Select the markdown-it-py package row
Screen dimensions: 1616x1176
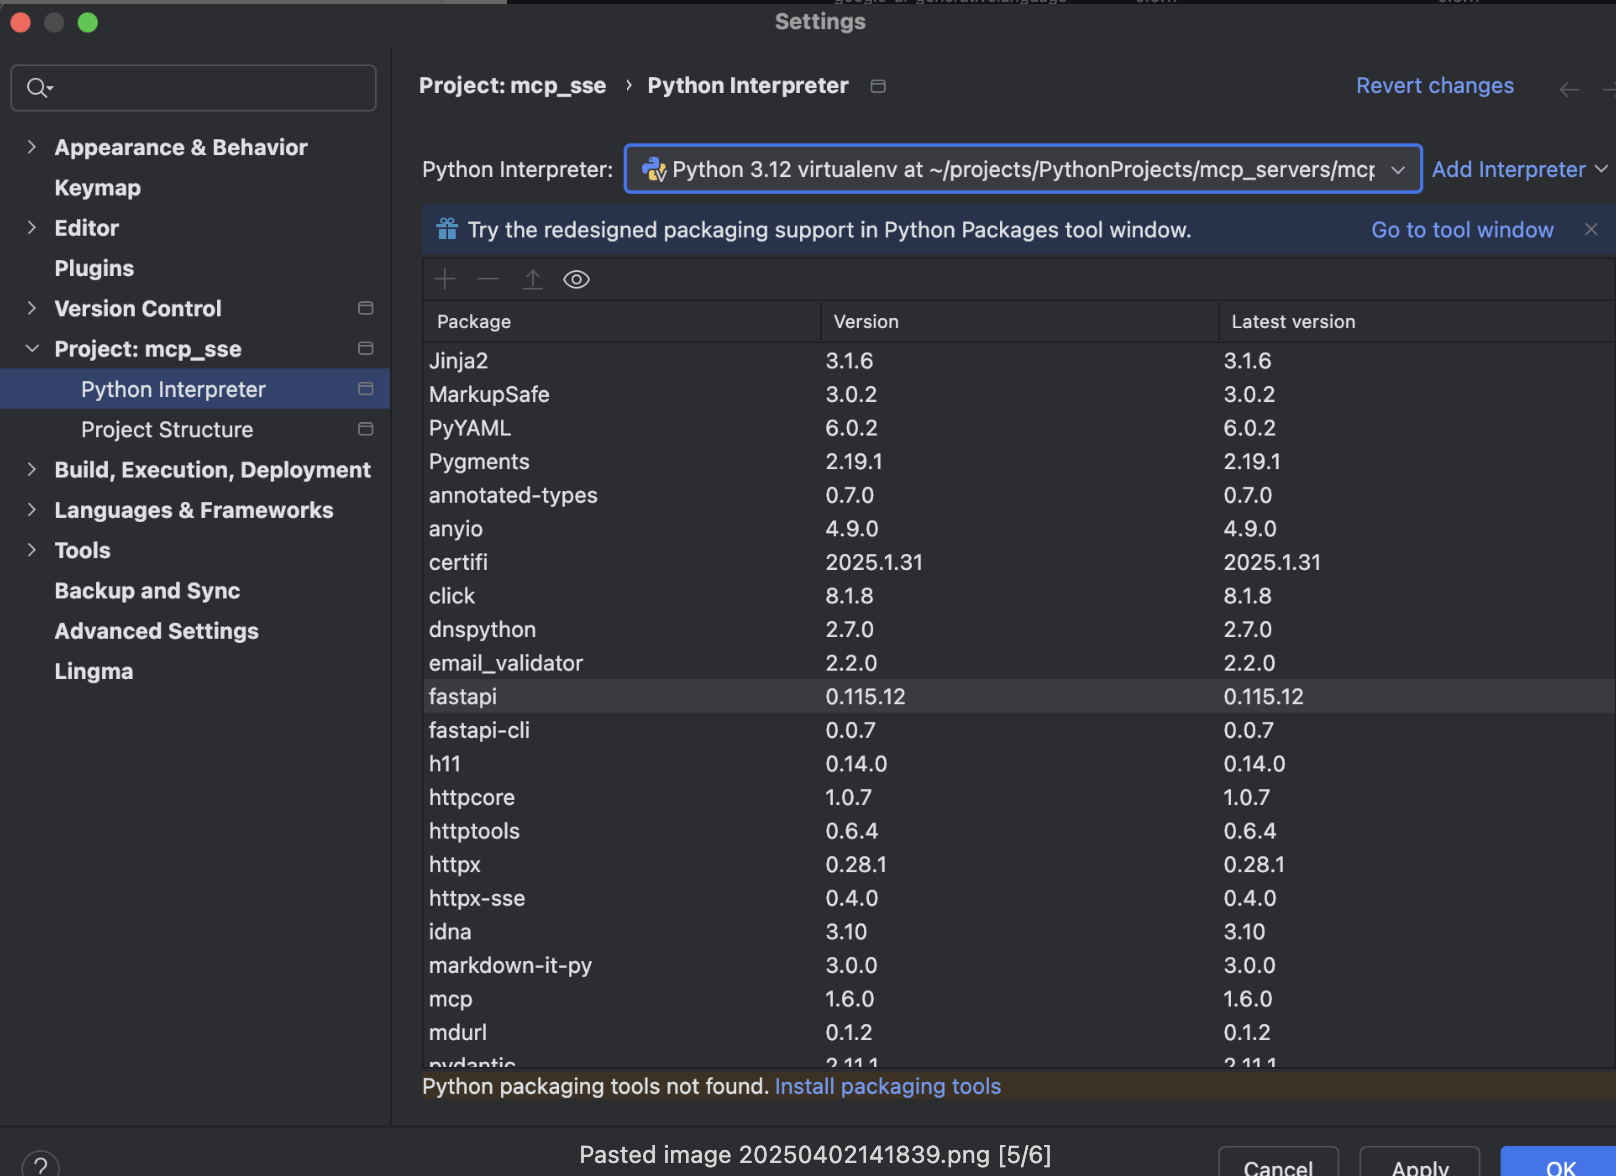pos(1019,965)
